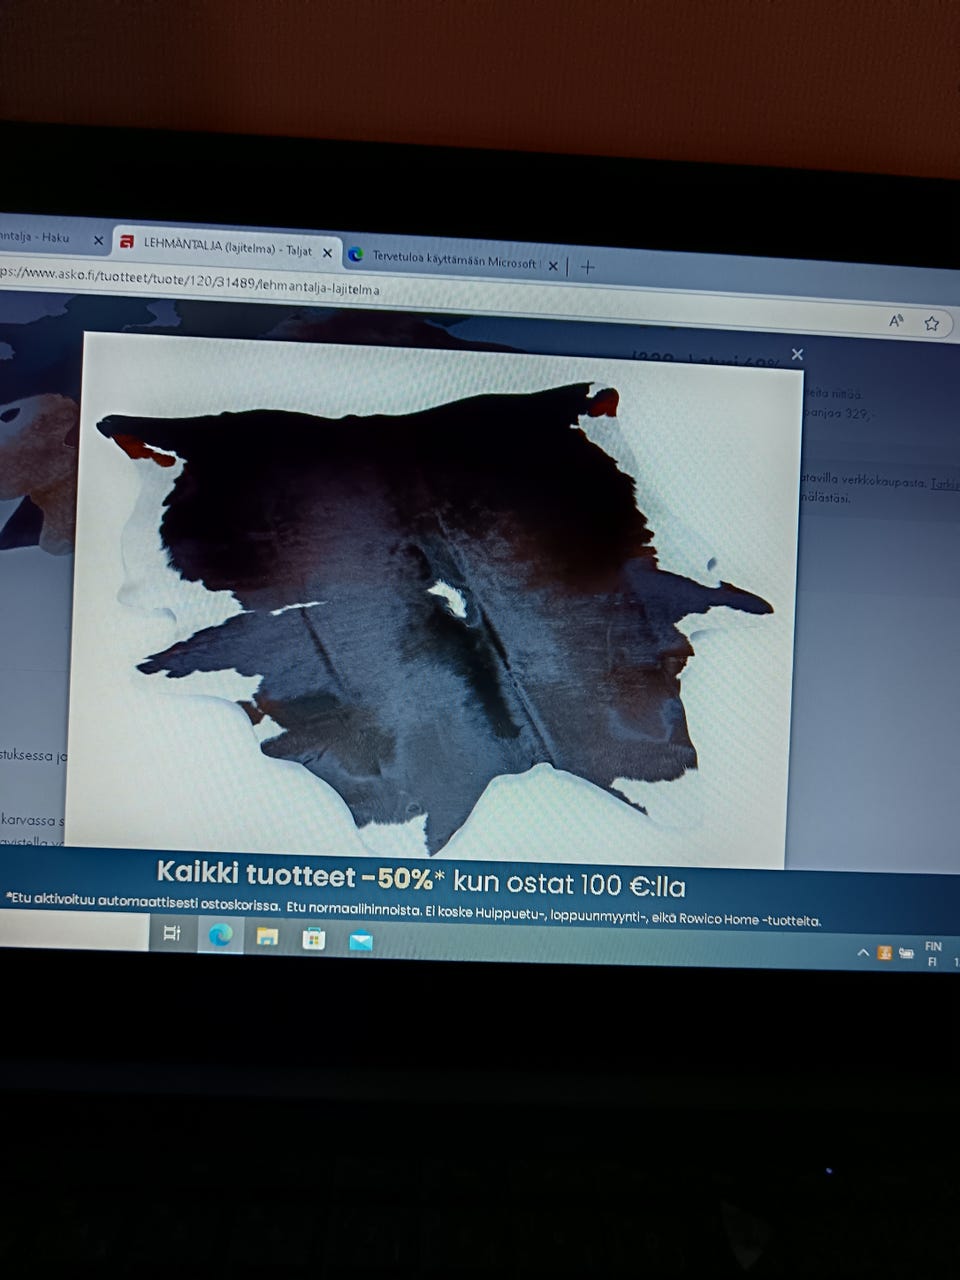The image size is (960, 1280).
Task: Close the Tervetuloa käyttämään Microsoft tab
Action: tap(553, 266)
